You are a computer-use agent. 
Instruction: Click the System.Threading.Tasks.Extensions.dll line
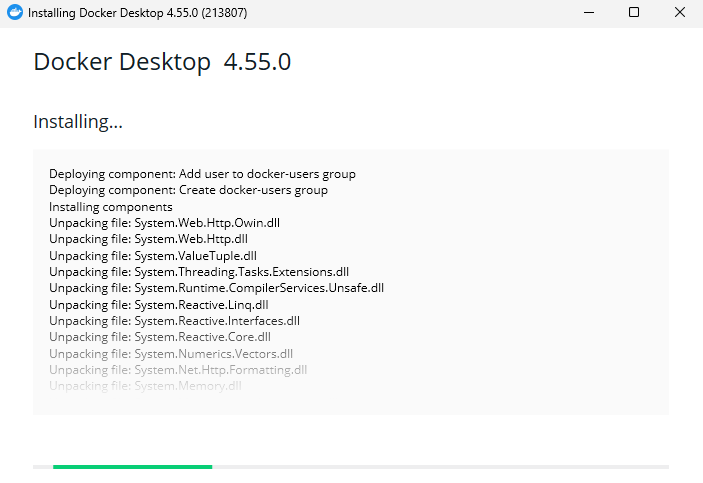point(199,272)
